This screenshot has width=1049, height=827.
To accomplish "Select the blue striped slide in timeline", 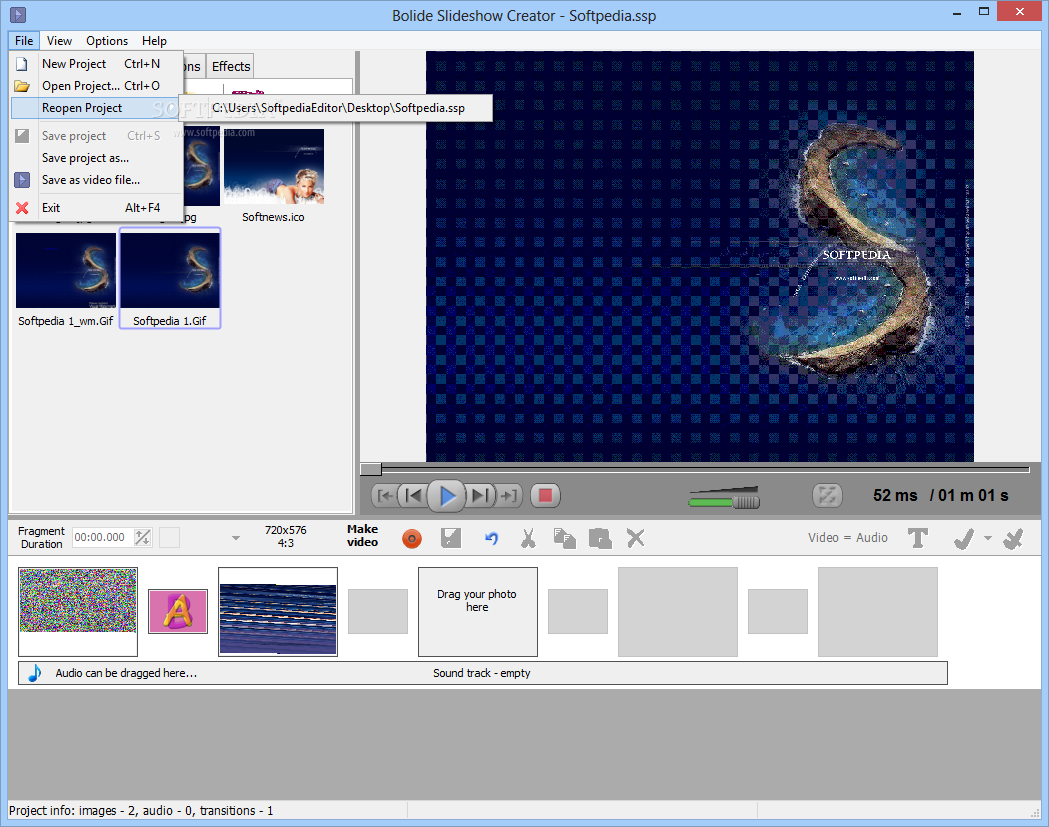I will click(x=278, y=612).
